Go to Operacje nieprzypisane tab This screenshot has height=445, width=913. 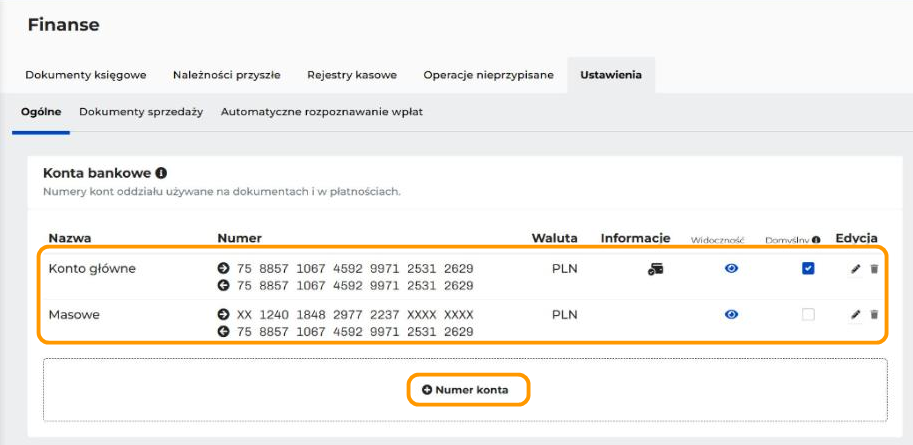pos(488,75)
